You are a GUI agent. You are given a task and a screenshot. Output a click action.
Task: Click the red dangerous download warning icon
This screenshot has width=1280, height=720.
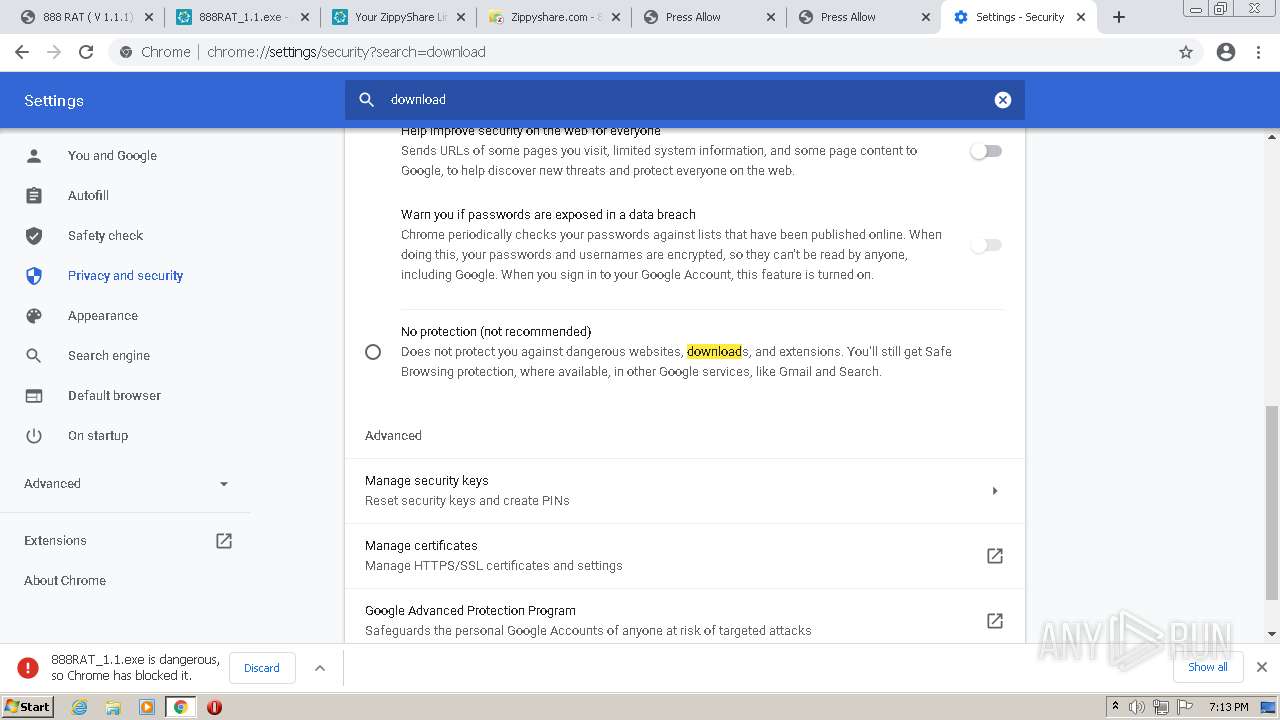pyautogui.click(x=28, y=668)
